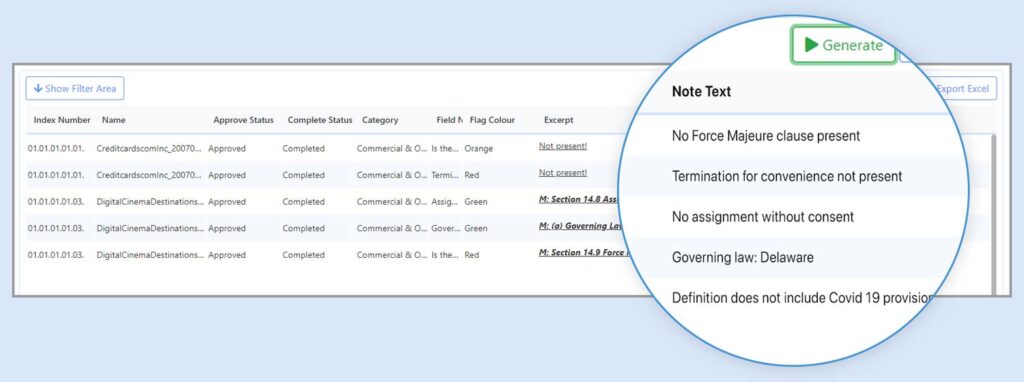This screenshot has width=1024, height=382.
Task: Select the note 'Governing law: Delaware'
Action: coord(743,257)
